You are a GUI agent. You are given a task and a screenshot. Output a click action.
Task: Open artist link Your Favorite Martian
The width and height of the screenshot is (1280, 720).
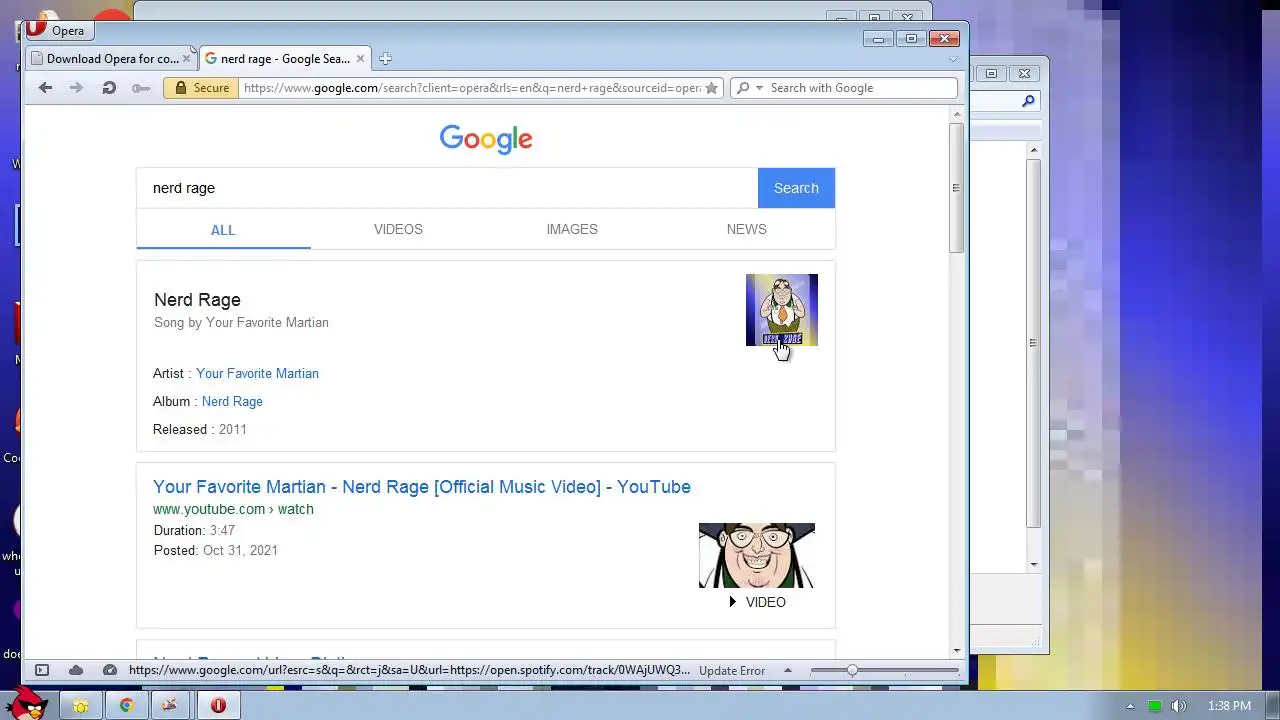(257, 373)
